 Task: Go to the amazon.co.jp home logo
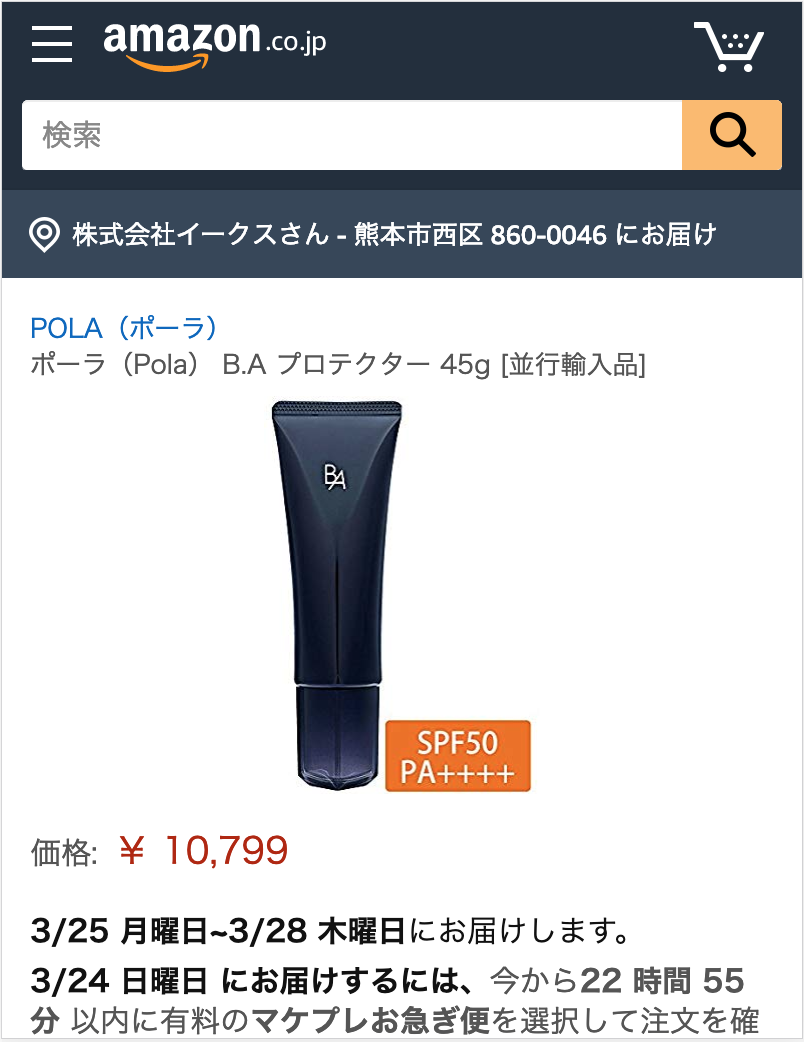coord(215,45)
